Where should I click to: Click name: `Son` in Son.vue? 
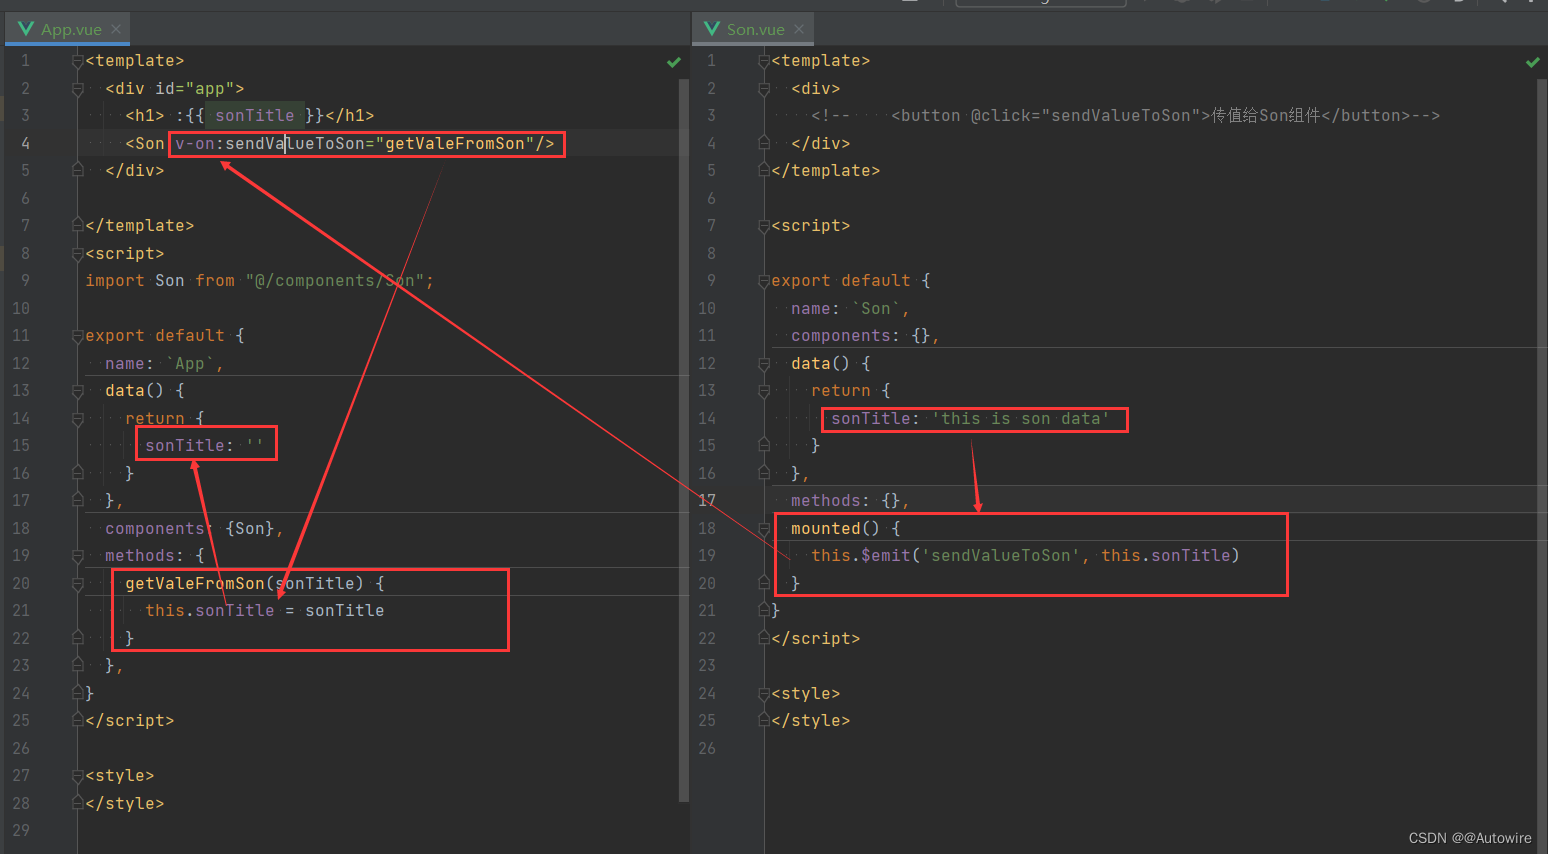(850, 309)
